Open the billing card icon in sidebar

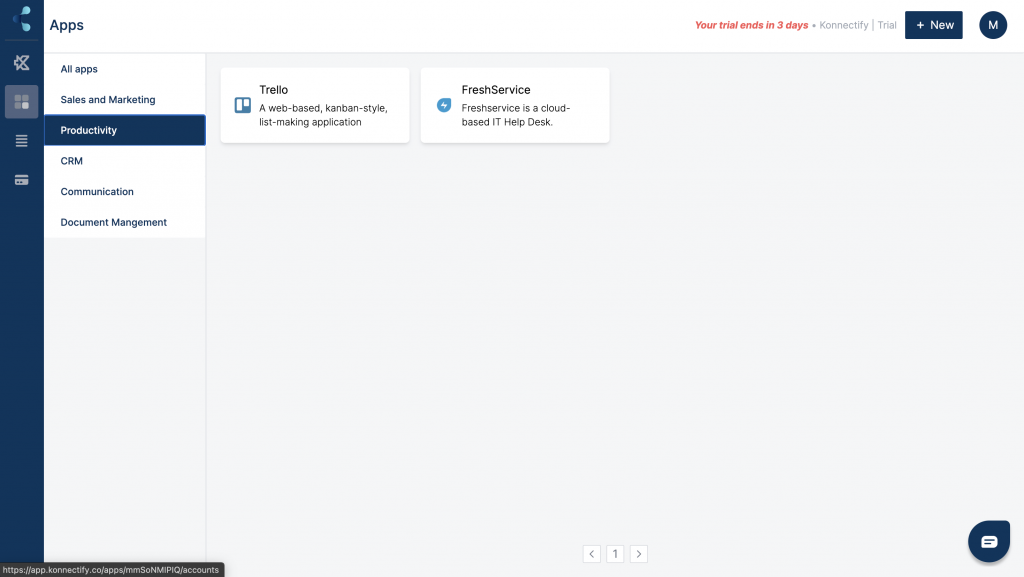(22, 180)
